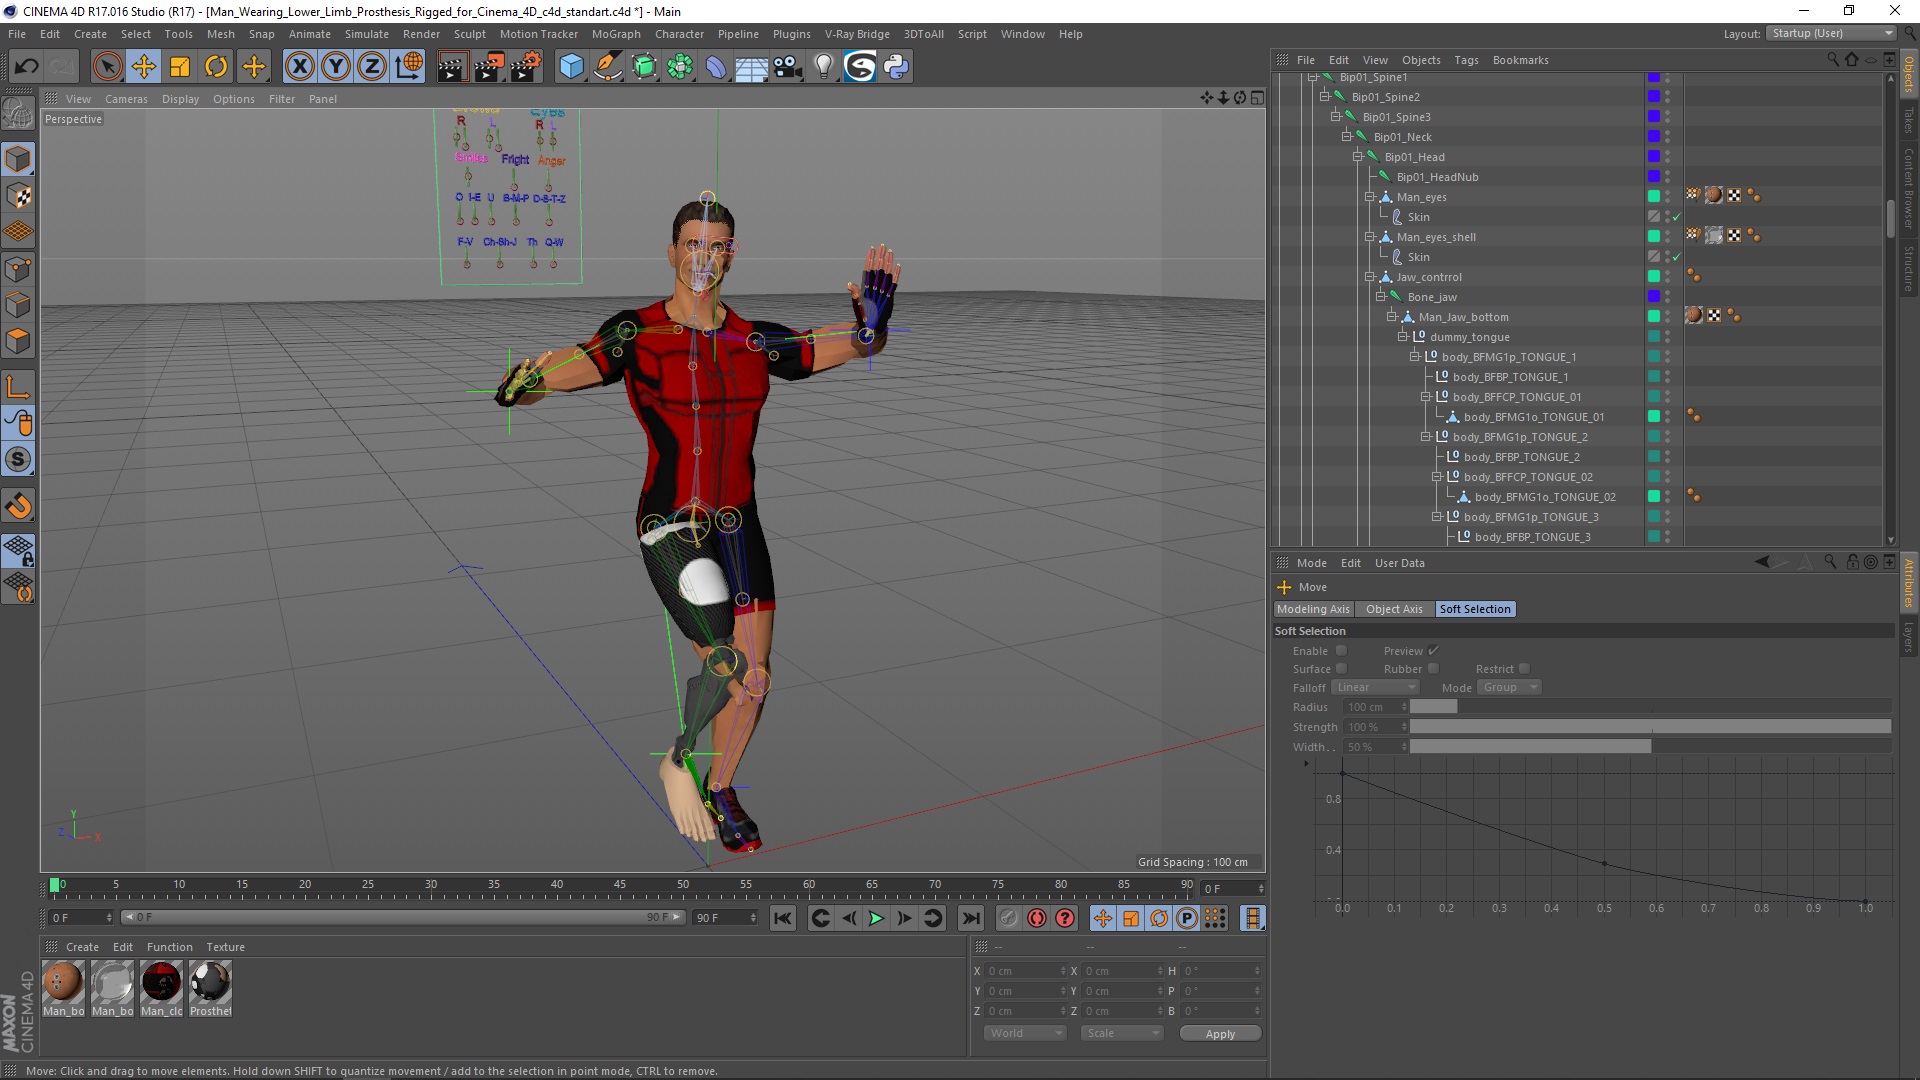Open Edit Render Settings
The height and width of the screenshot is (1080, 1920).
point(526,67)
